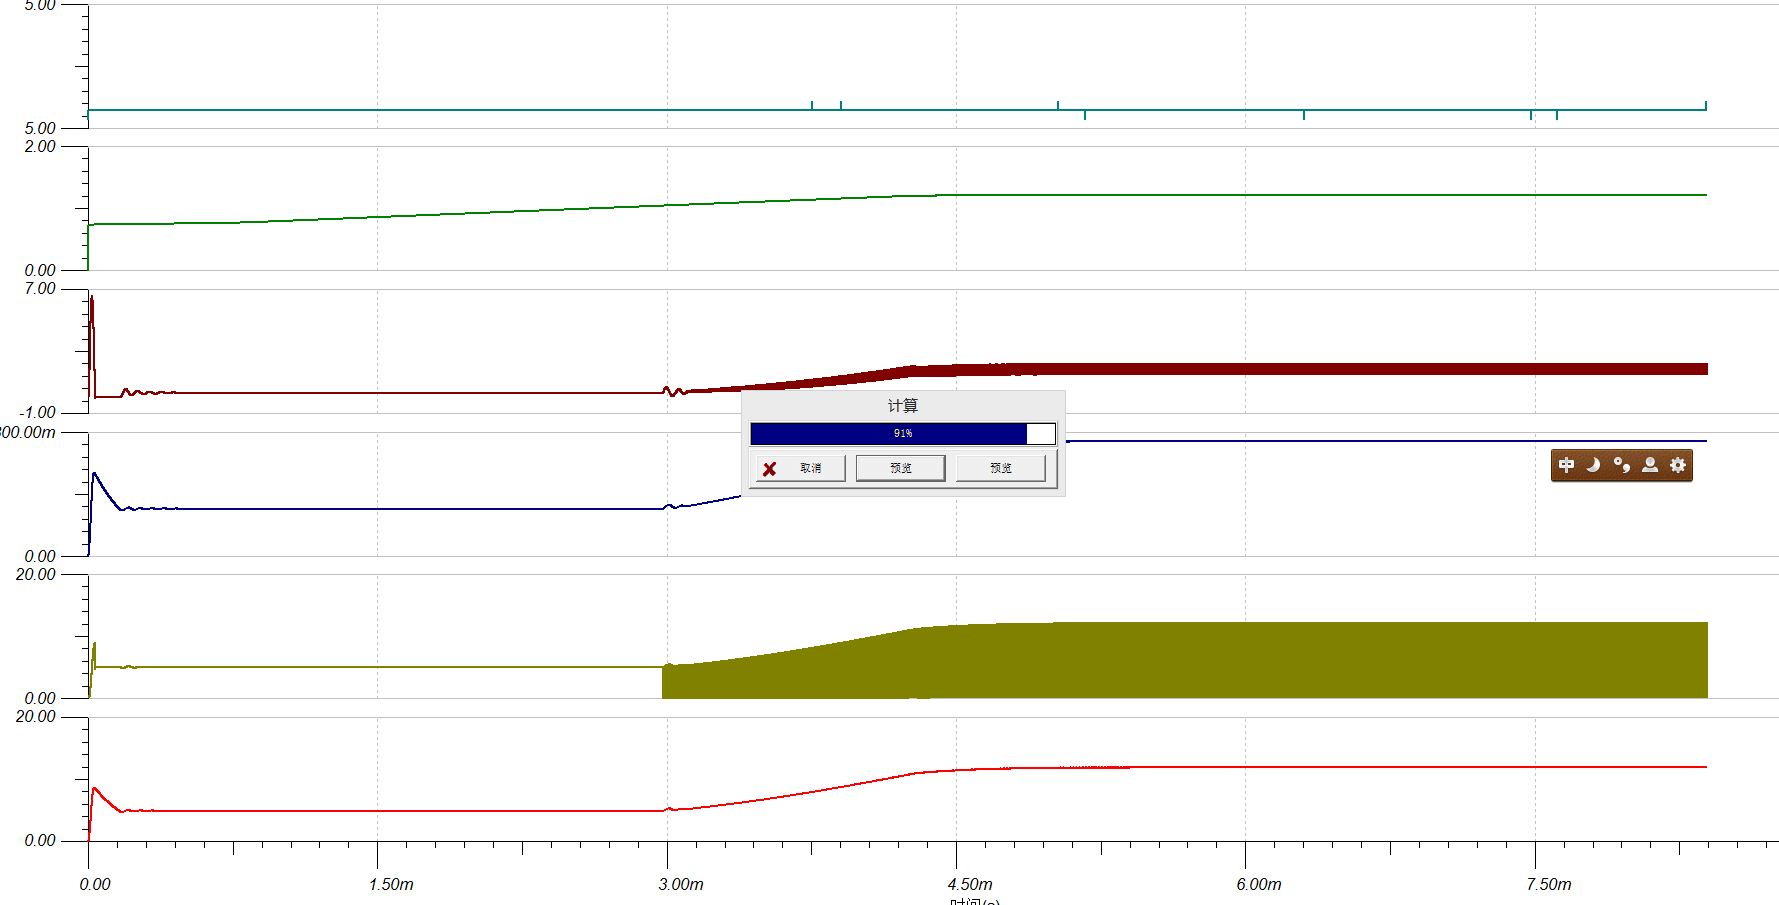The image size is (1779, 905).
Task: Open the input method user account icon
Action: tap(1650, 465)
